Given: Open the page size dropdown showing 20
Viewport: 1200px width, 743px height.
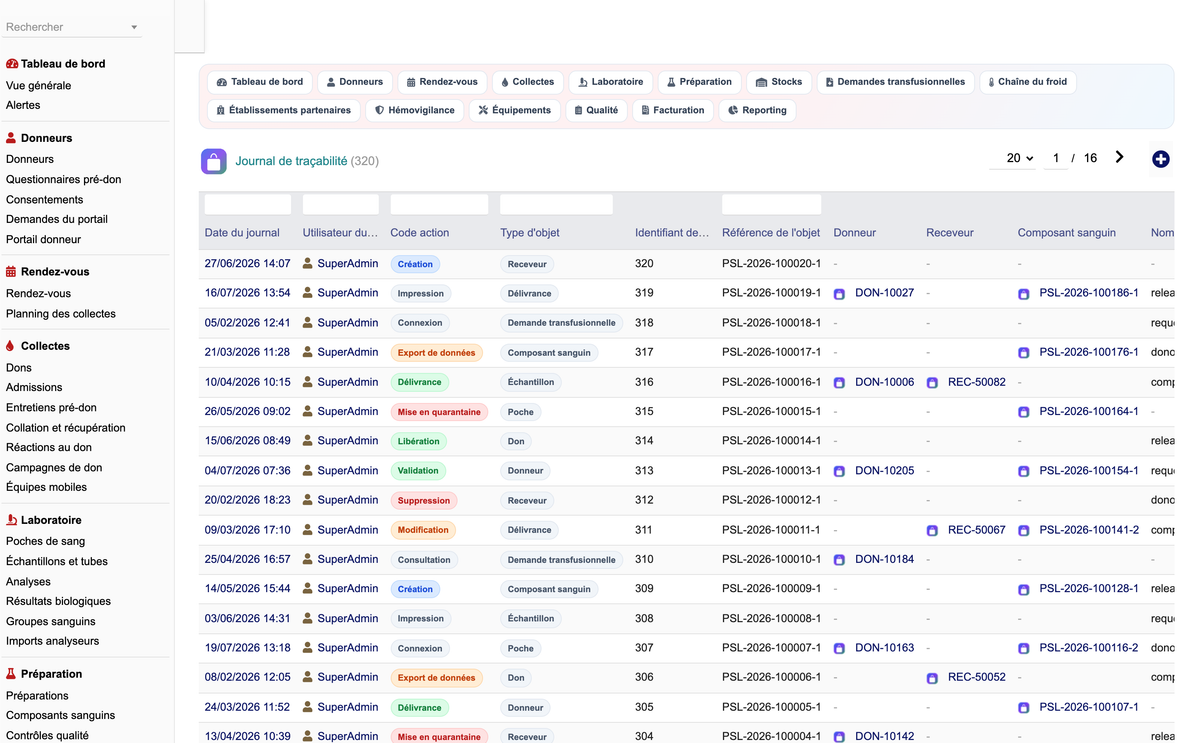Looking at the screenshot, I should (1013, 158).
